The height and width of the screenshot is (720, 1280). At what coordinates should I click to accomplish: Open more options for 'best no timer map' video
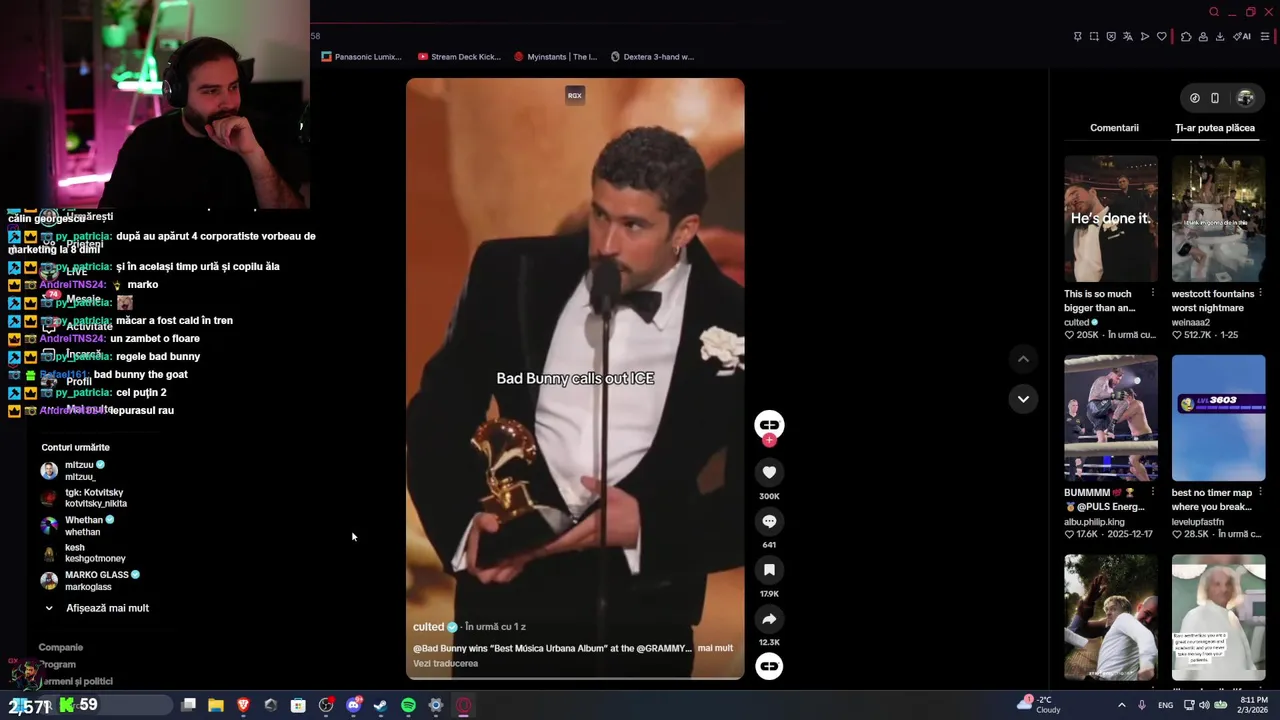point(1259,493)
